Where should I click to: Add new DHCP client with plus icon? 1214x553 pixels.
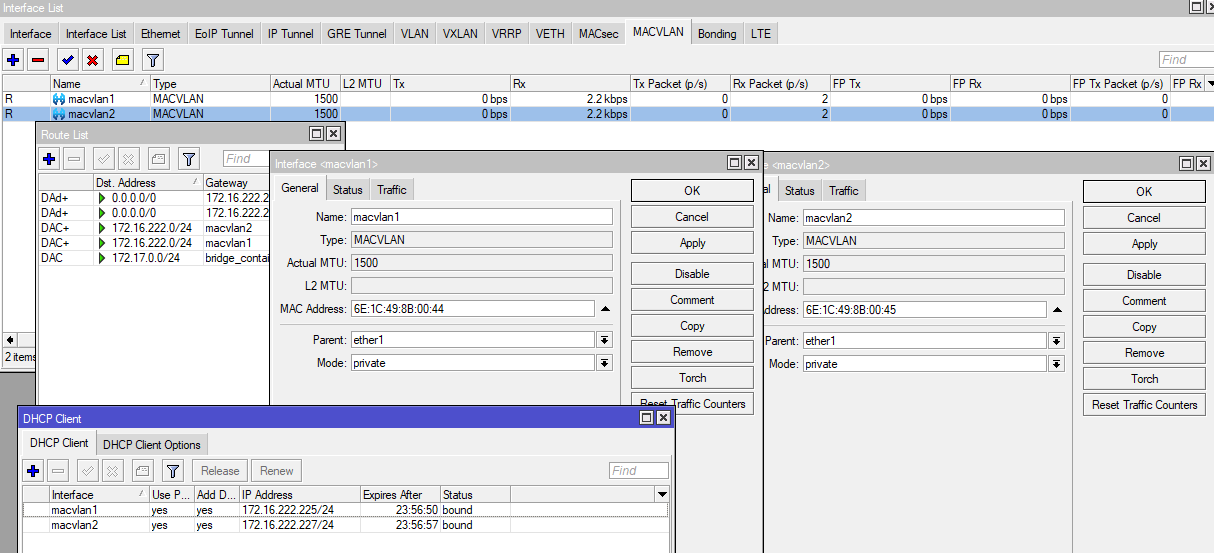click(x=34, y=470)
